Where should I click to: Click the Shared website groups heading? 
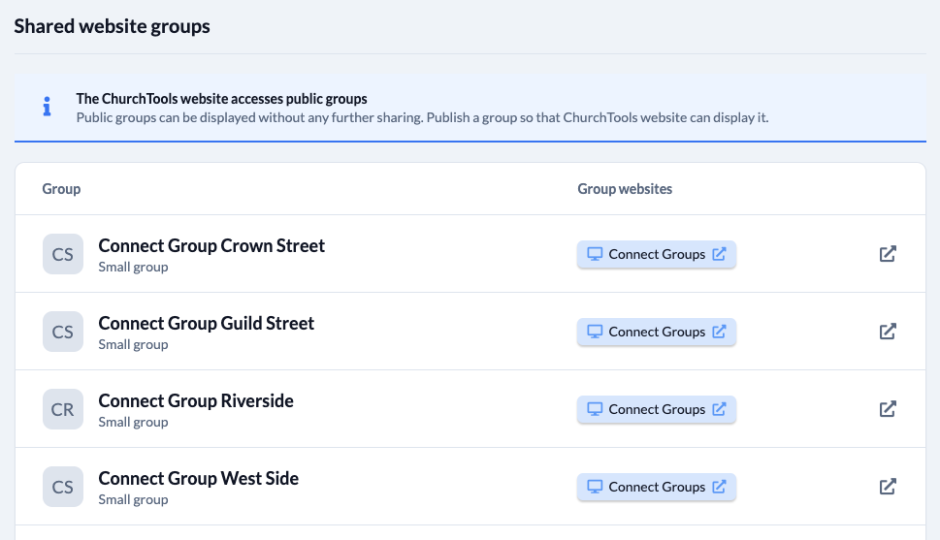click(112, 26)
